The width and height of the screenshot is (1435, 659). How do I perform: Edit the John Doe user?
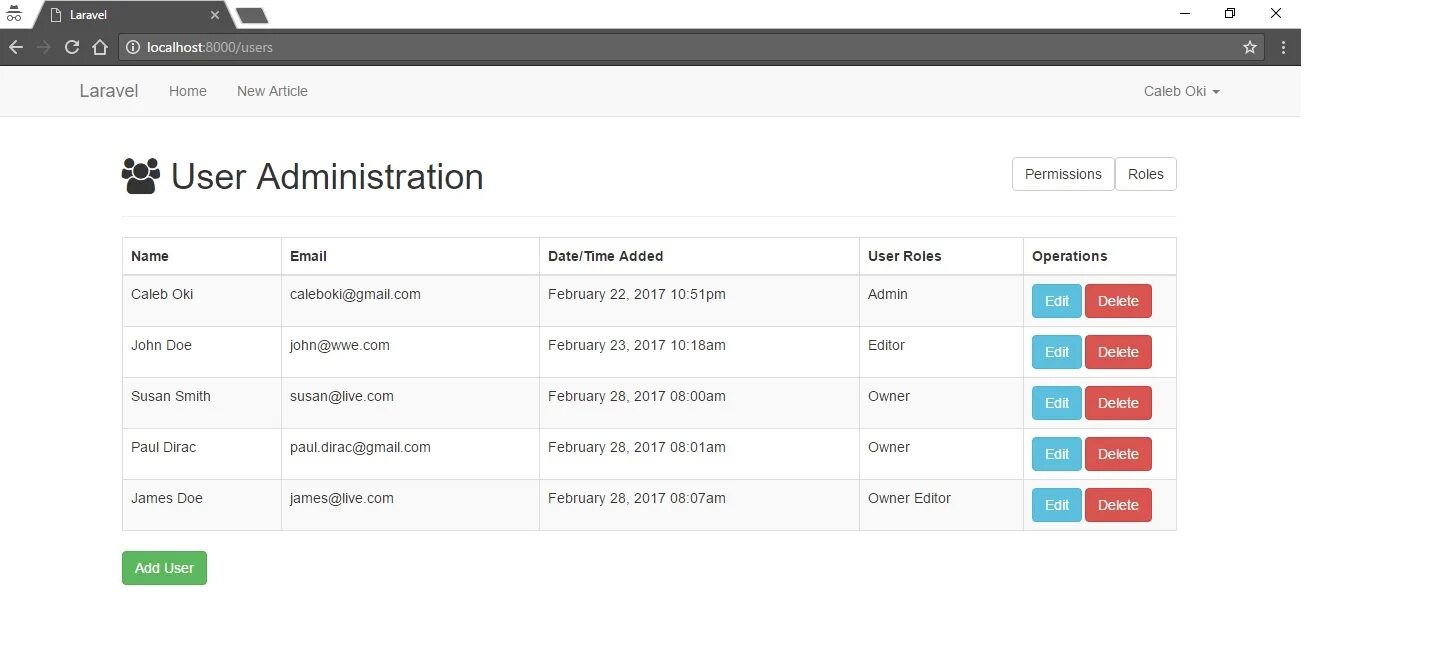pos(1056,352)
